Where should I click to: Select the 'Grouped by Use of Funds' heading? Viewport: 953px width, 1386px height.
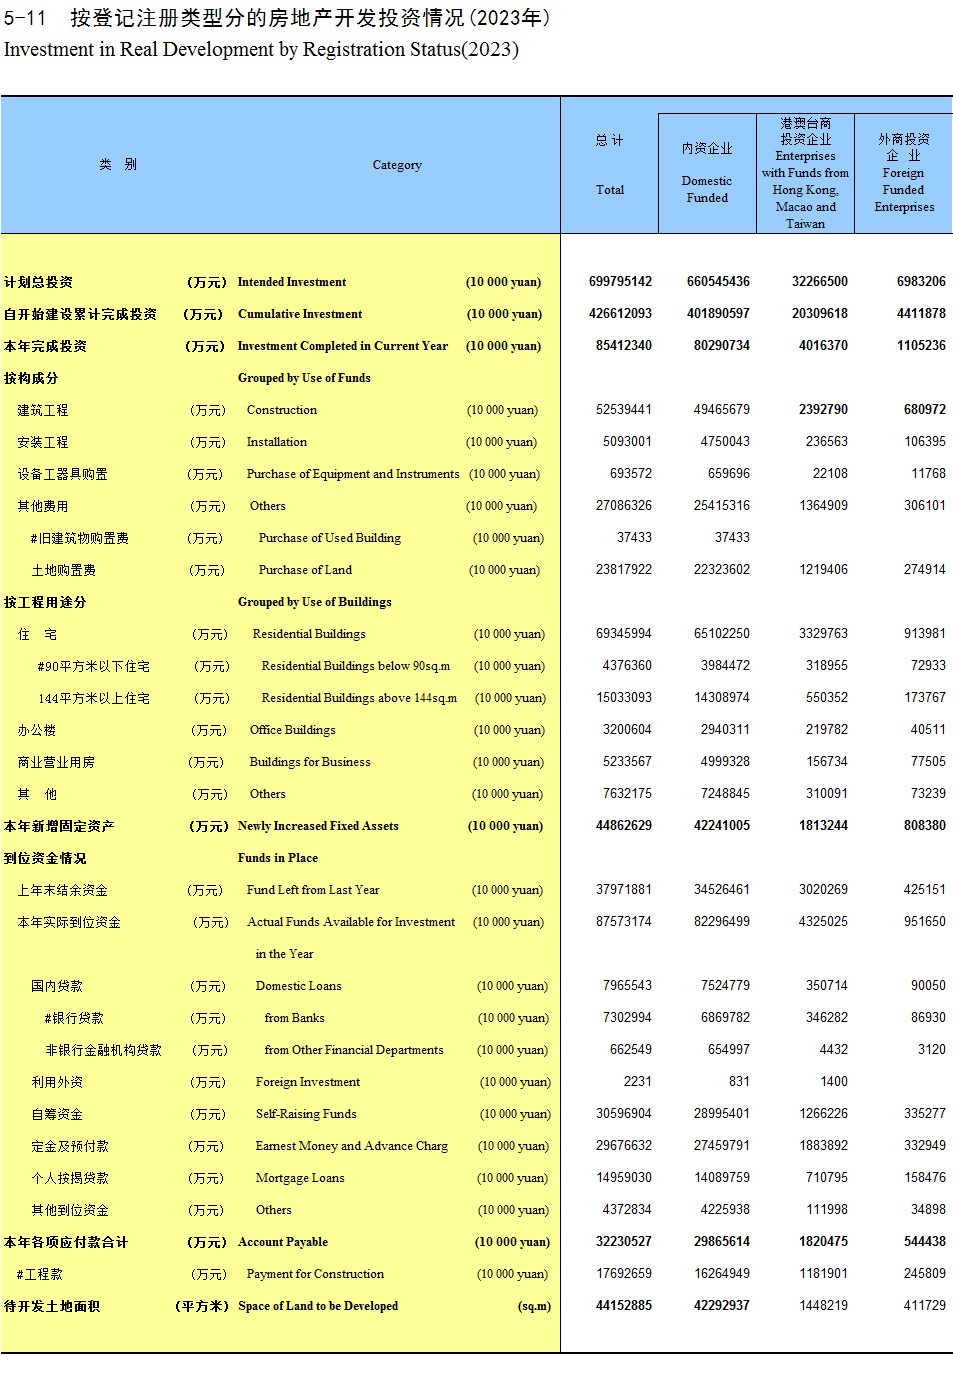point(304,378)
